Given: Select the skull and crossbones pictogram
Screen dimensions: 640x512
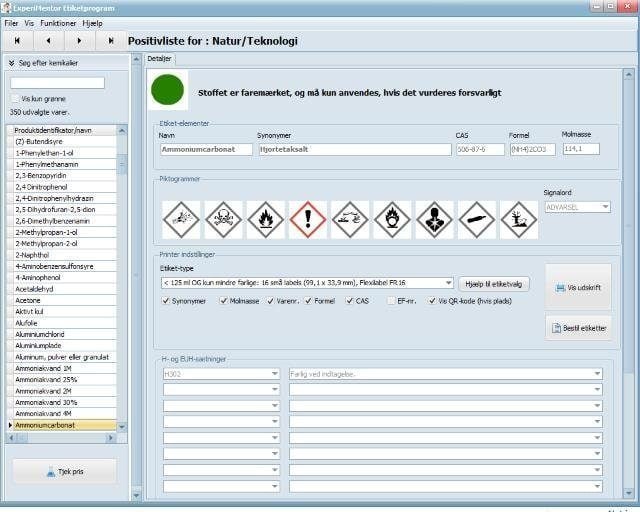Looking at the screenshot, I should (223, 220).
